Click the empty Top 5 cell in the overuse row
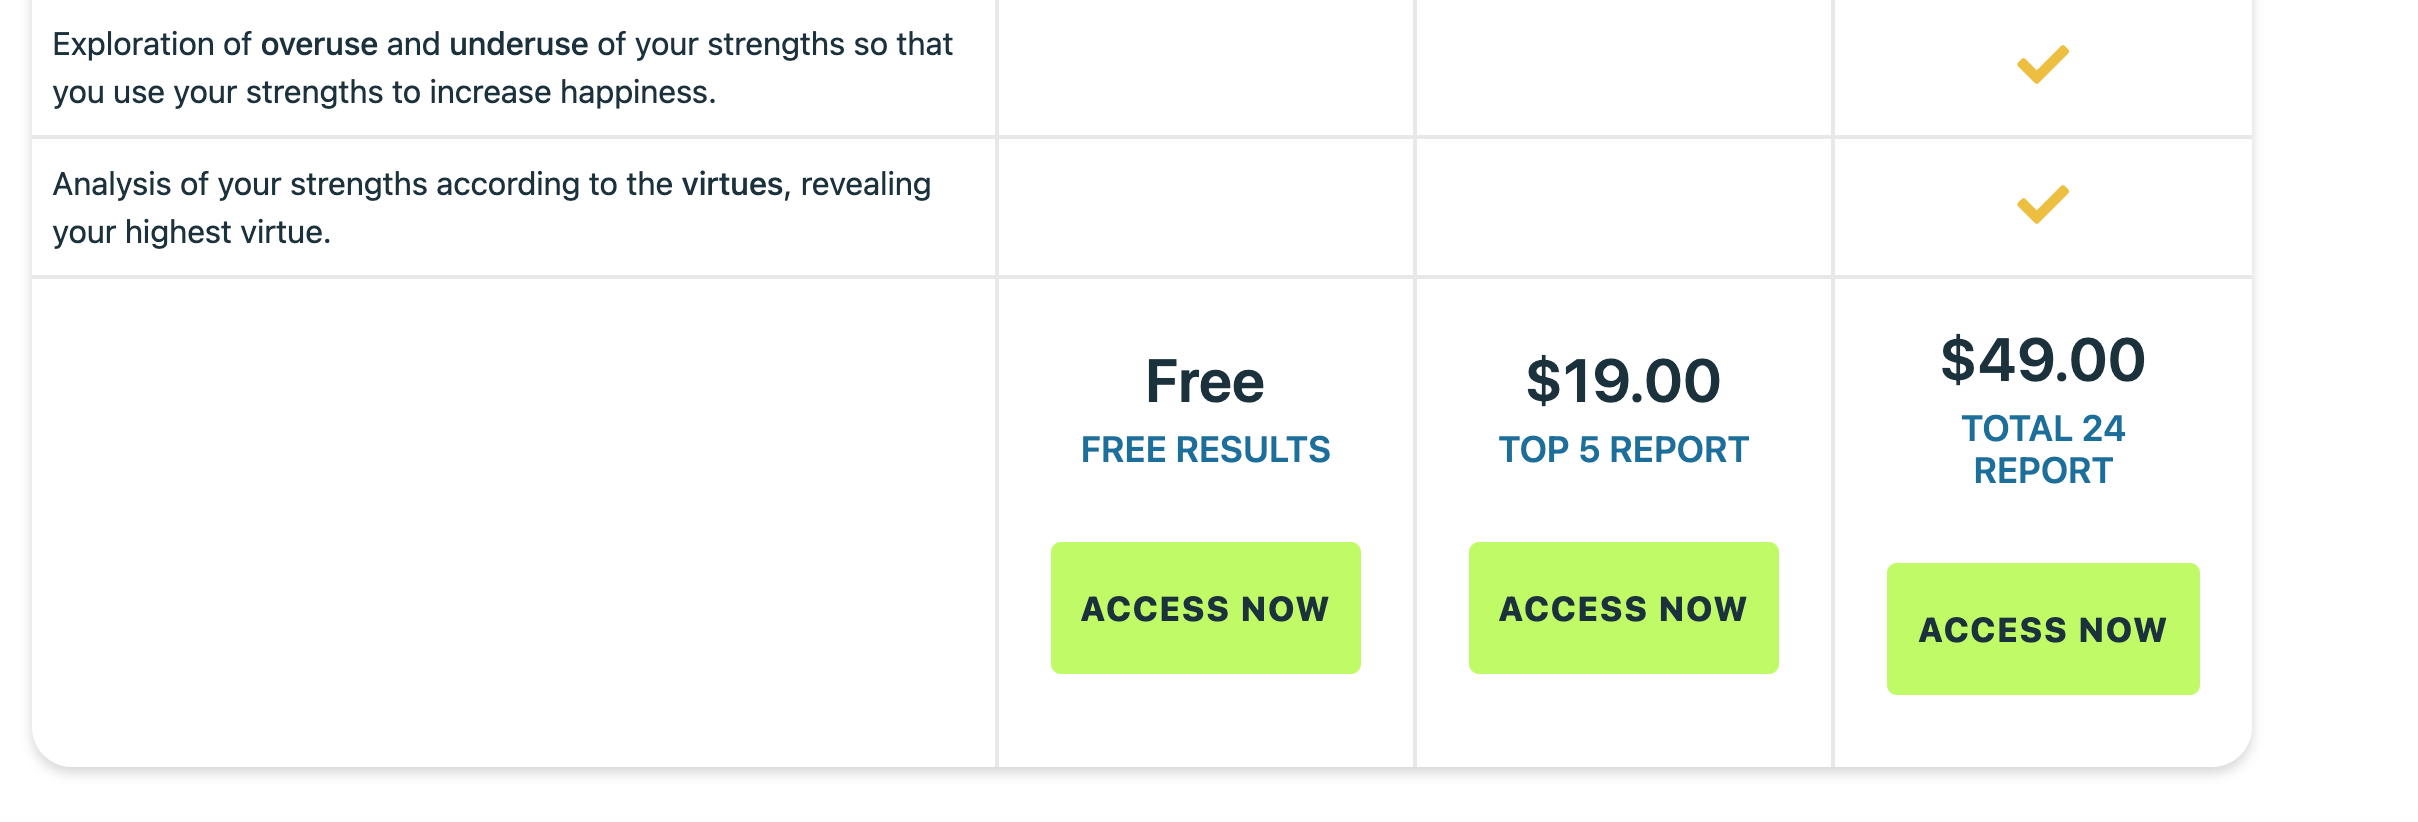 tap(1623, 67)
